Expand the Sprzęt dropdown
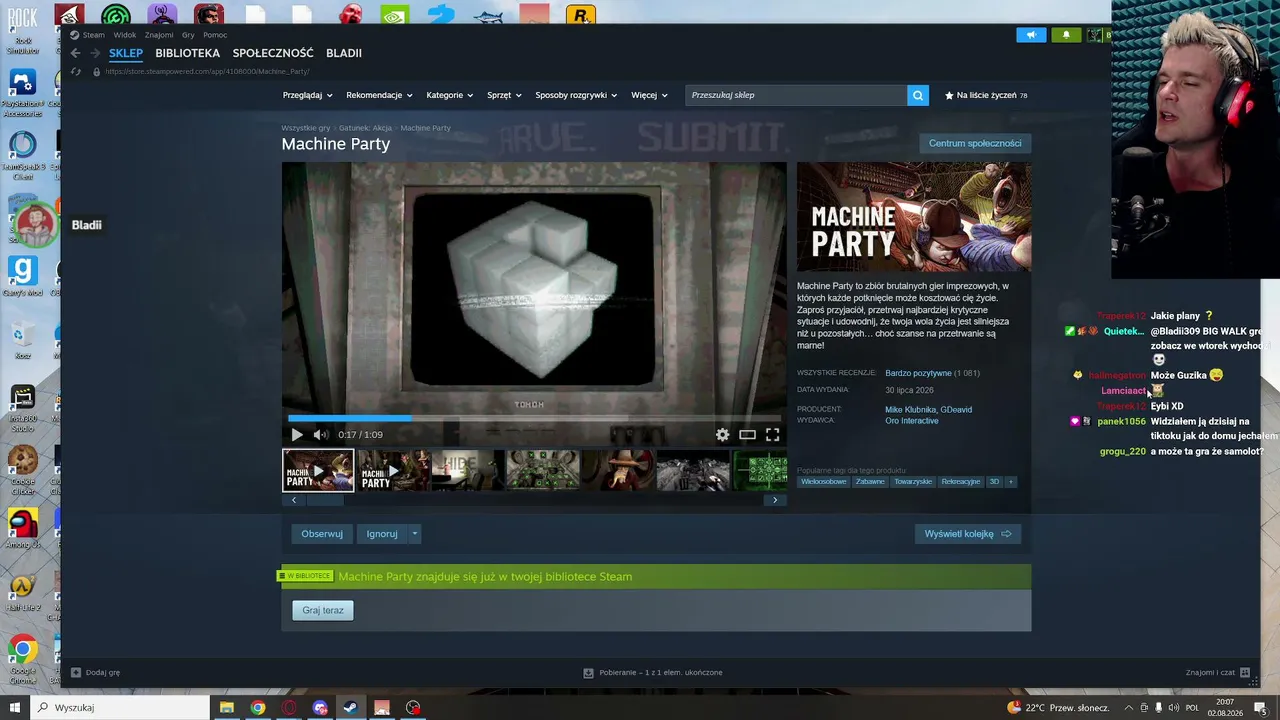The height and width of the screenshot is (720, 1280). coord(504,95)
